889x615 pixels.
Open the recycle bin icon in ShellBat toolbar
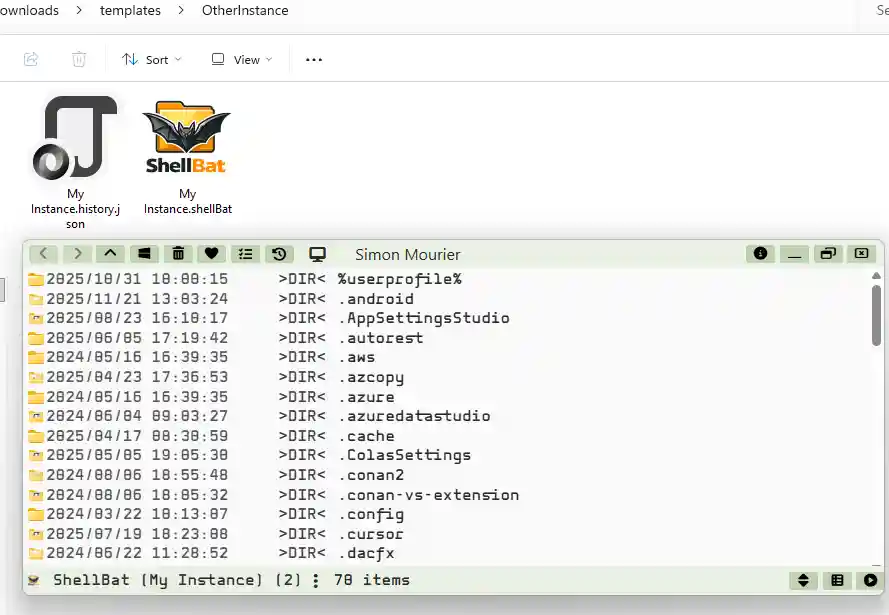177,254
